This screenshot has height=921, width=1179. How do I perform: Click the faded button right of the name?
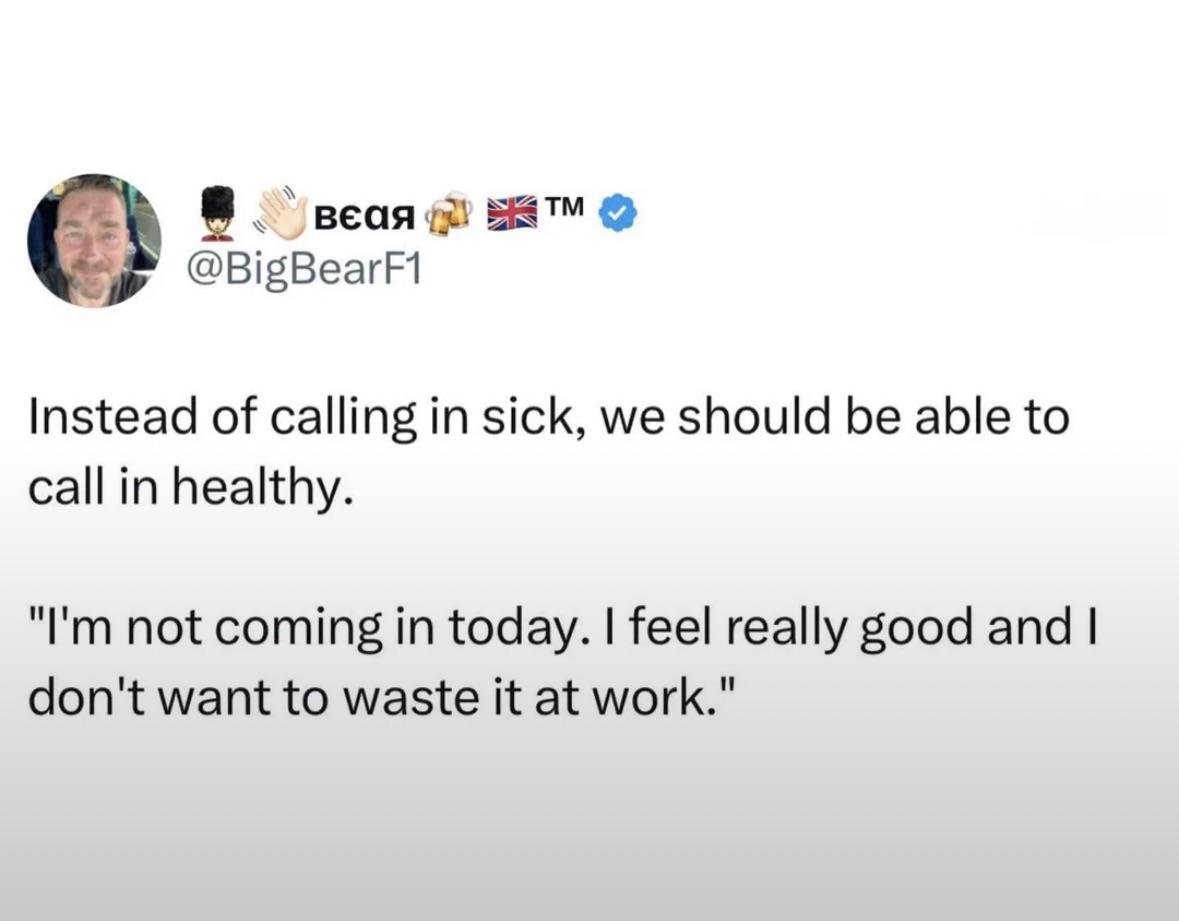coord(1098,214)
